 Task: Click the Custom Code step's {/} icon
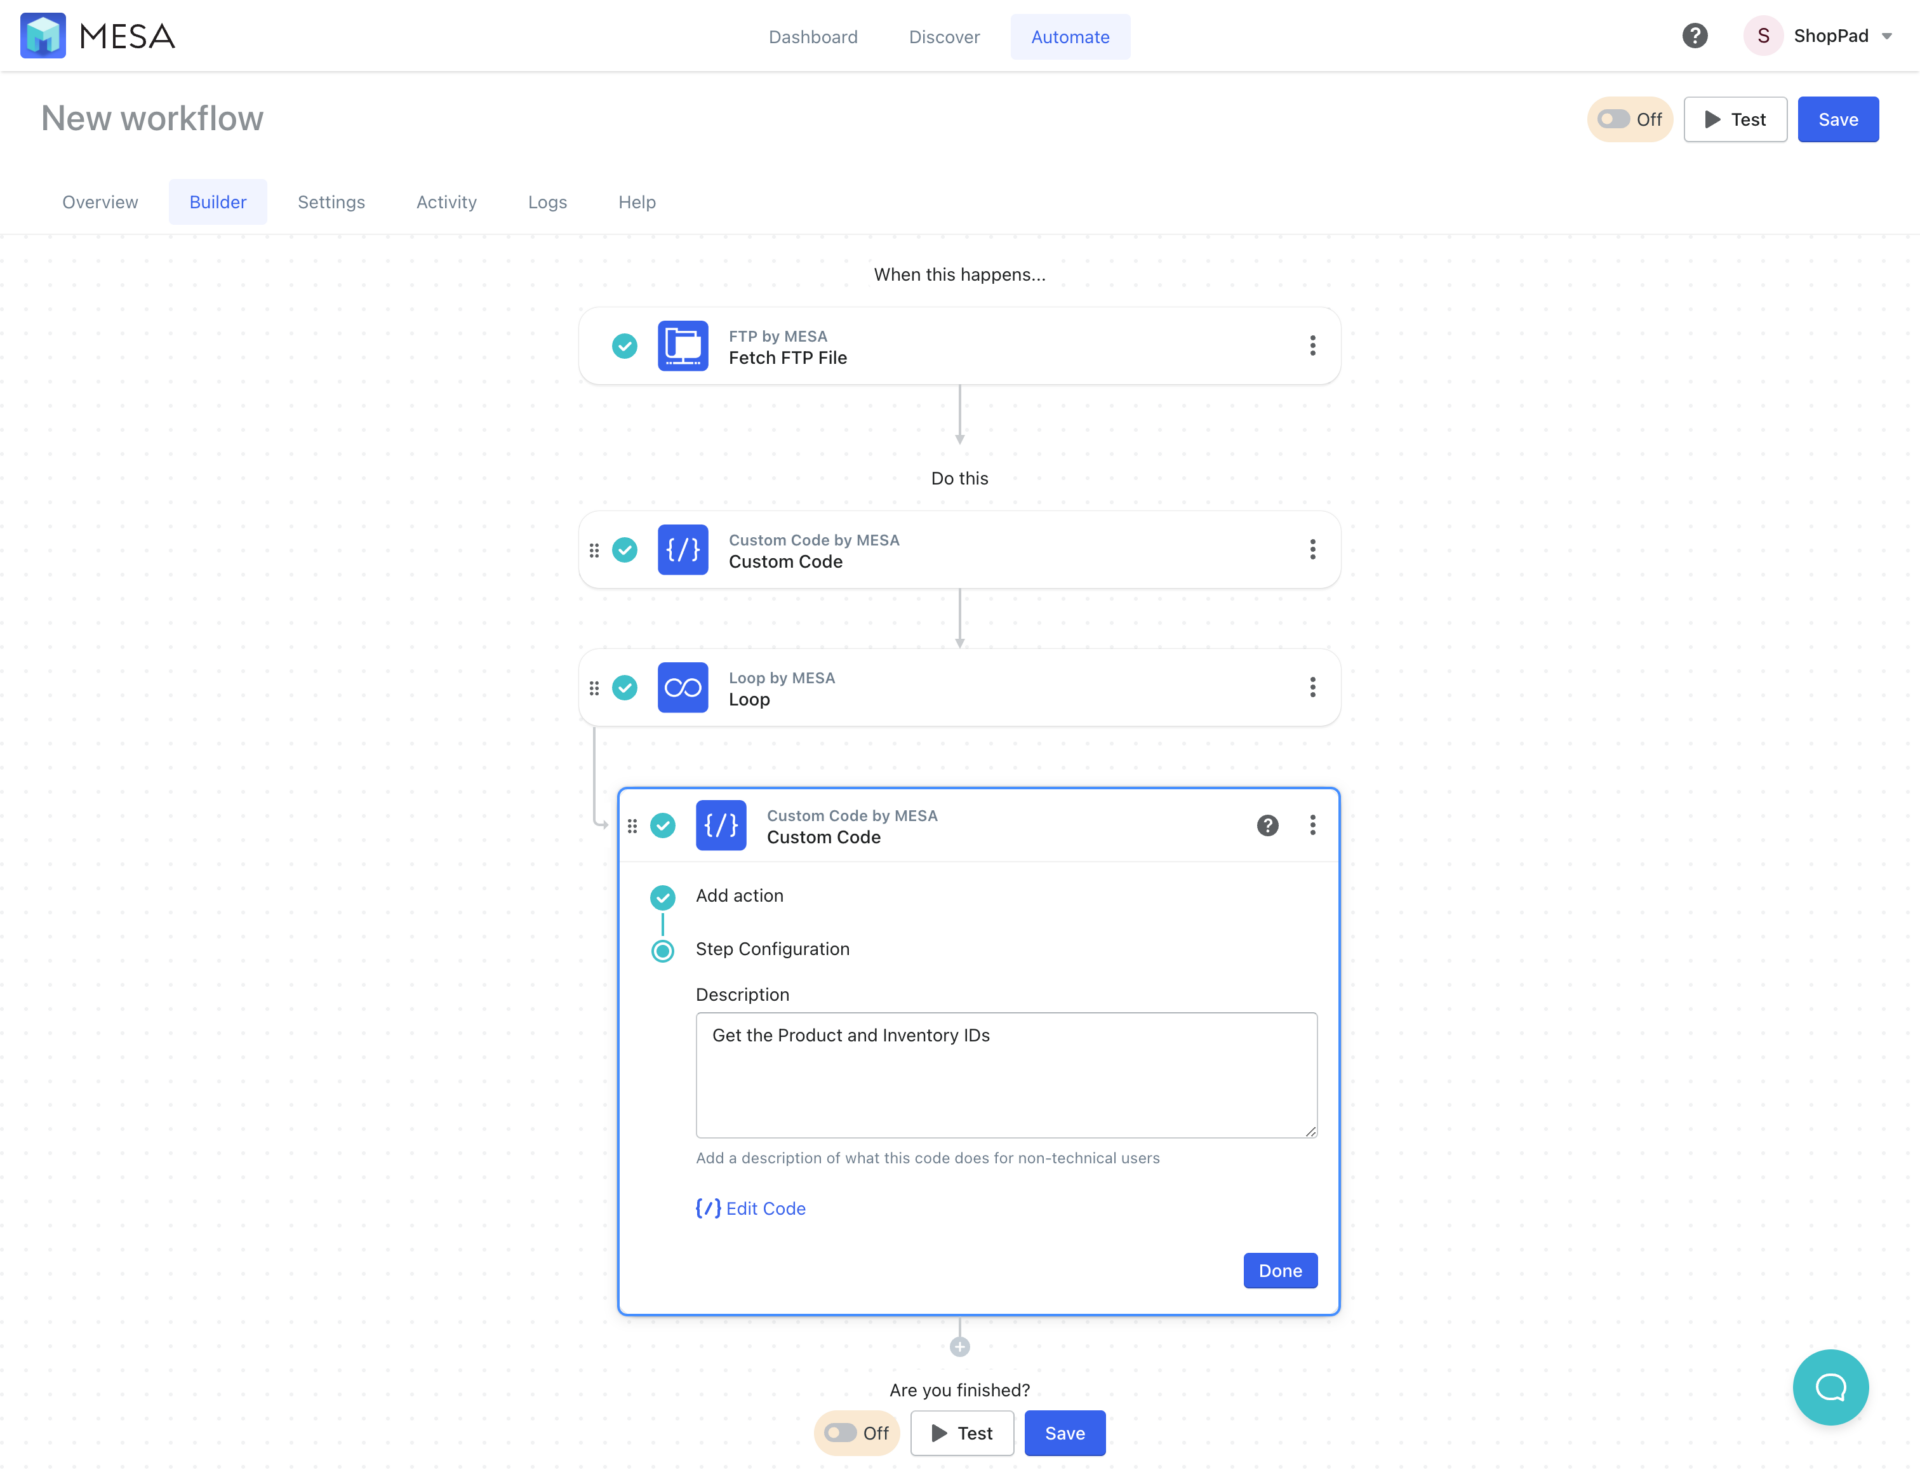[x=683, y=549]
